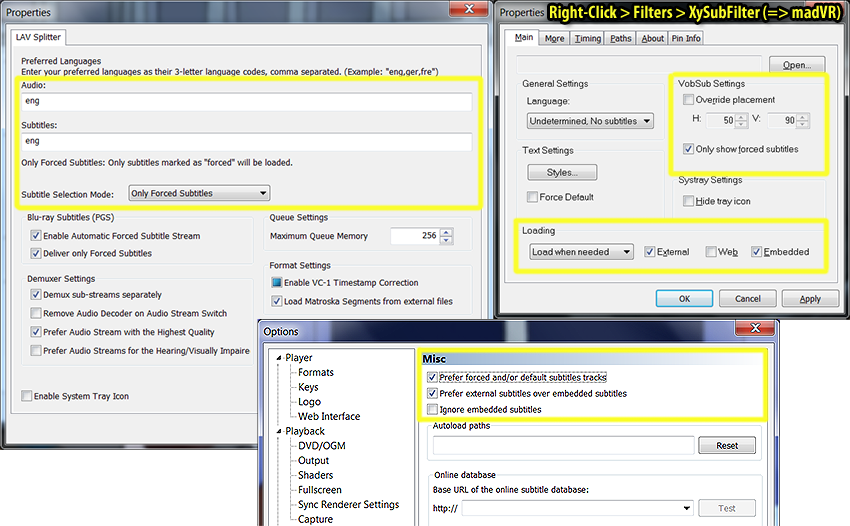Screen dimensions: 850x526
Task: Increase Maximum Queue Memory with up arrow
Action: 446,231
